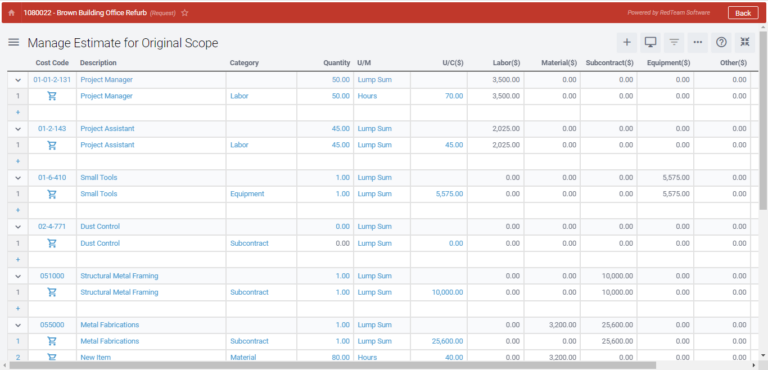Collapse the 051000 Structural Metal Framing group
Viewport: 768px width, 370px height.
pos(18,276)
